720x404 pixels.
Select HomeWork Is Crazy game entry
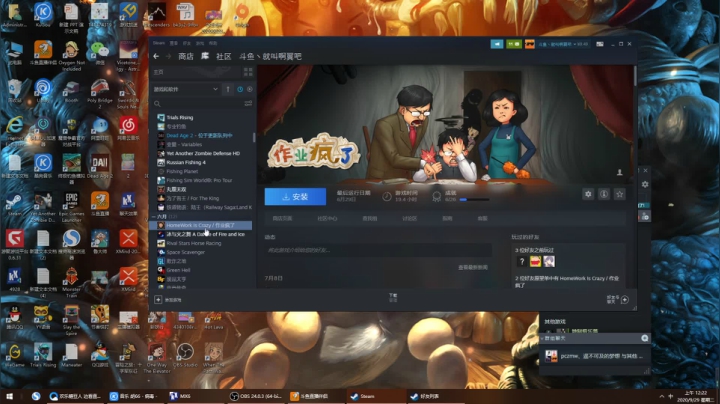[x=201, y=225]
